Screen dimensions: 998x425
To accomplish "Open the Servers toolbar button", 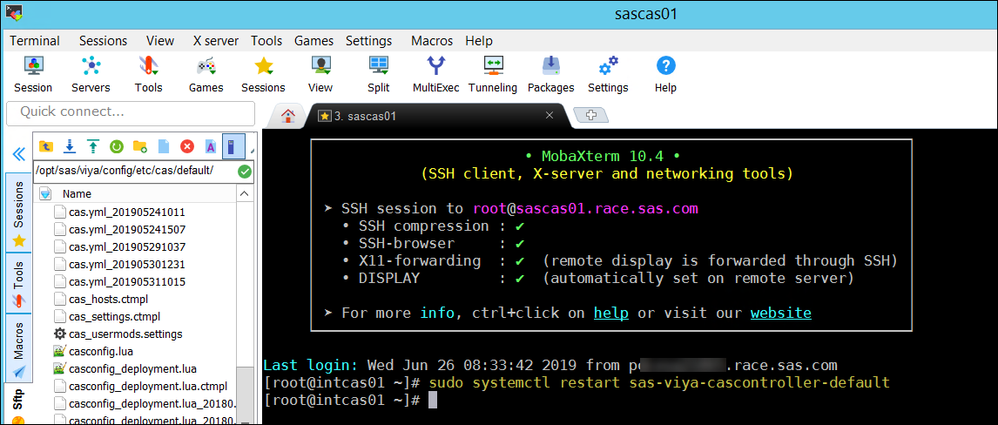I will (x=90, y=74).
